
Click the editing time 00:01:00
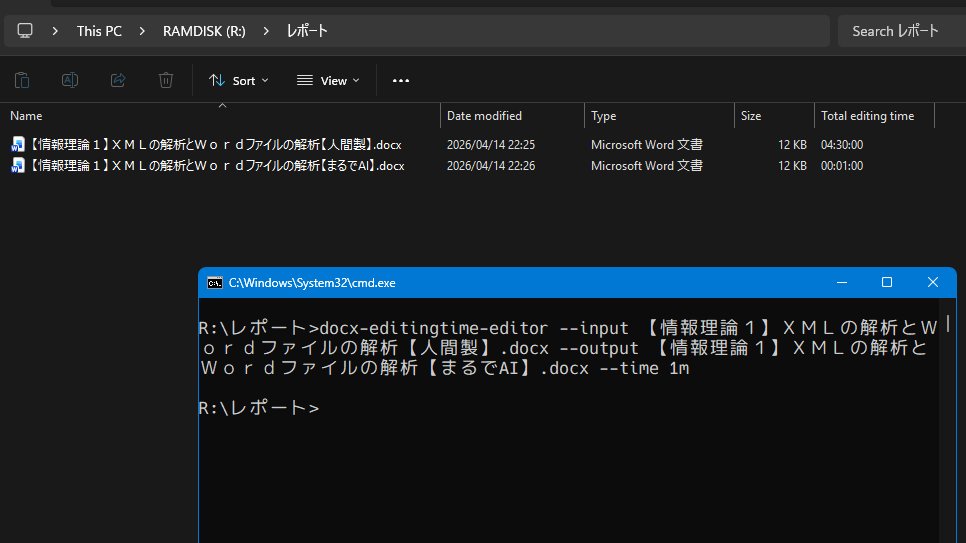point(842,166)
